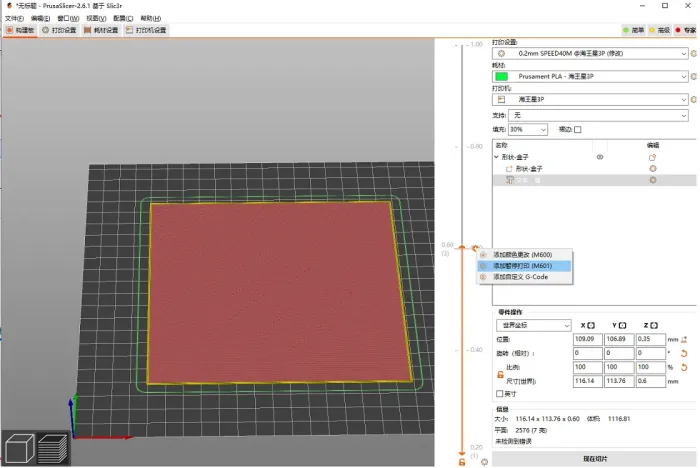Open the 海王星3P printer dropdown
This screenshot has width=700, height=468.
[x=590, y=99]
